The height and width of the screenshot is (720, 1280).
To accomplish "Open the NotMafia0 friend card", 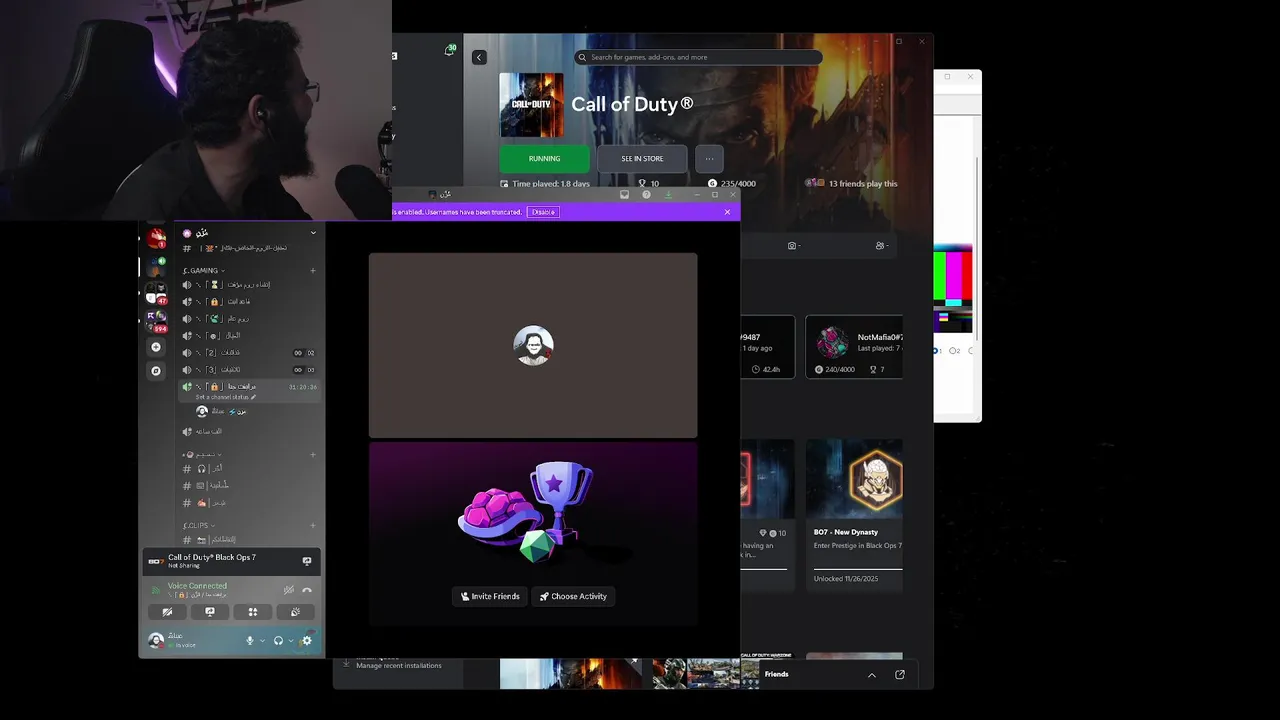I will coord(854,347).
